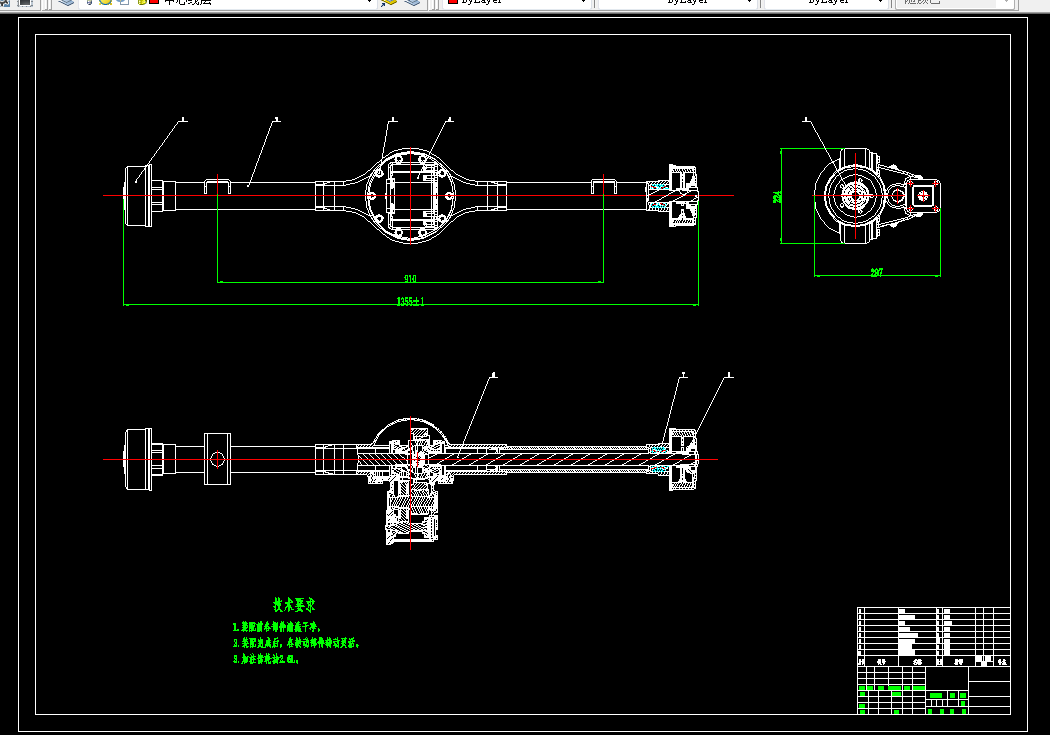Click the red color swatch of the layer

[154, 2]
